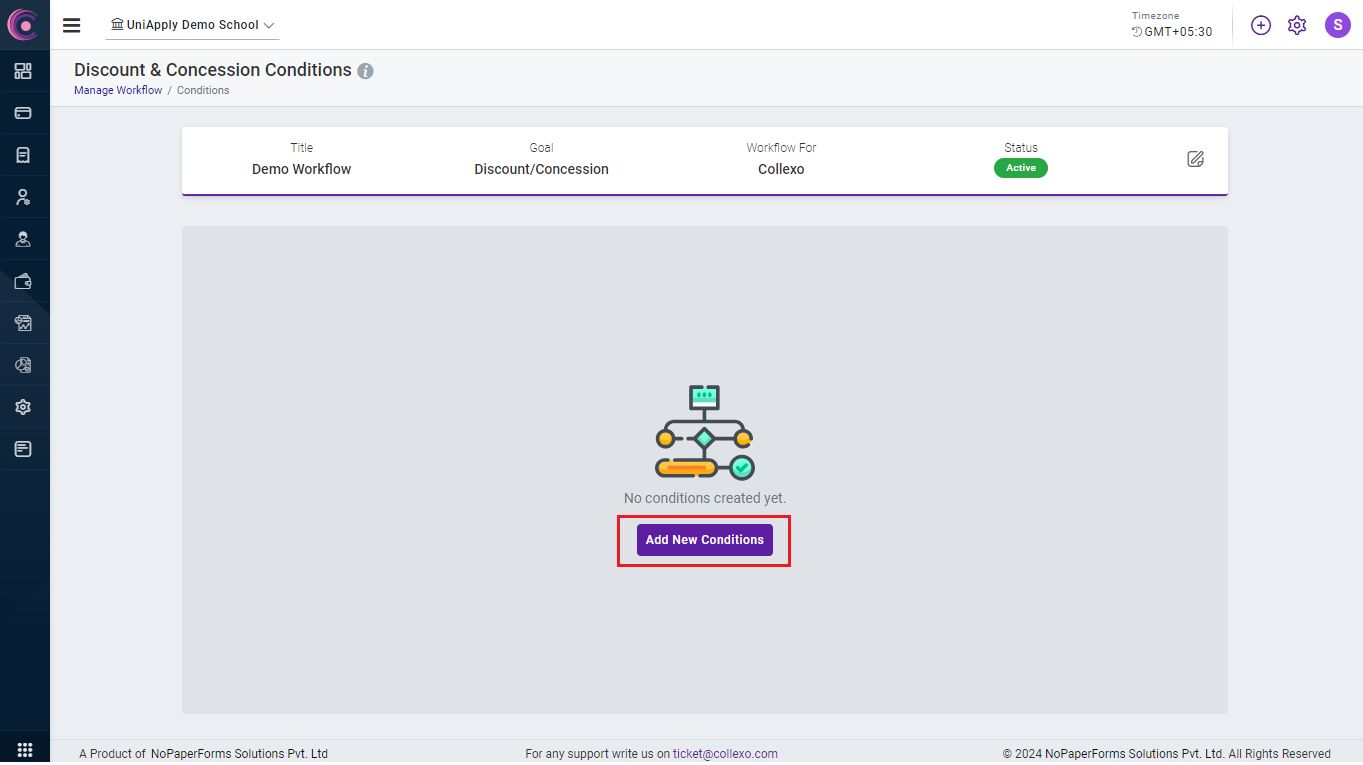The width and height of the screenshot is (1363, 765).
Task: Click the plus circle quick-add icon
Action: pos(1261,25)
